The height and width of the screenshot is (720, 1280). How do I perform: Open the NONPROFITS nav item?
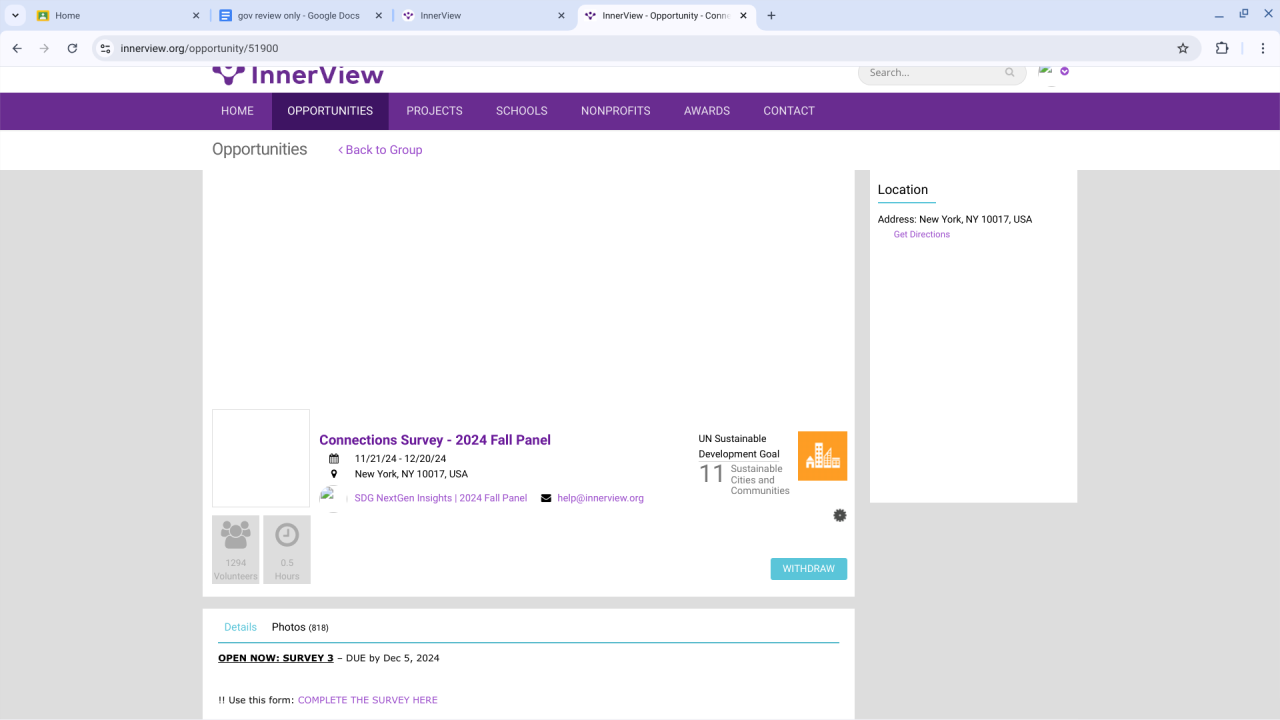pos(616,111)
